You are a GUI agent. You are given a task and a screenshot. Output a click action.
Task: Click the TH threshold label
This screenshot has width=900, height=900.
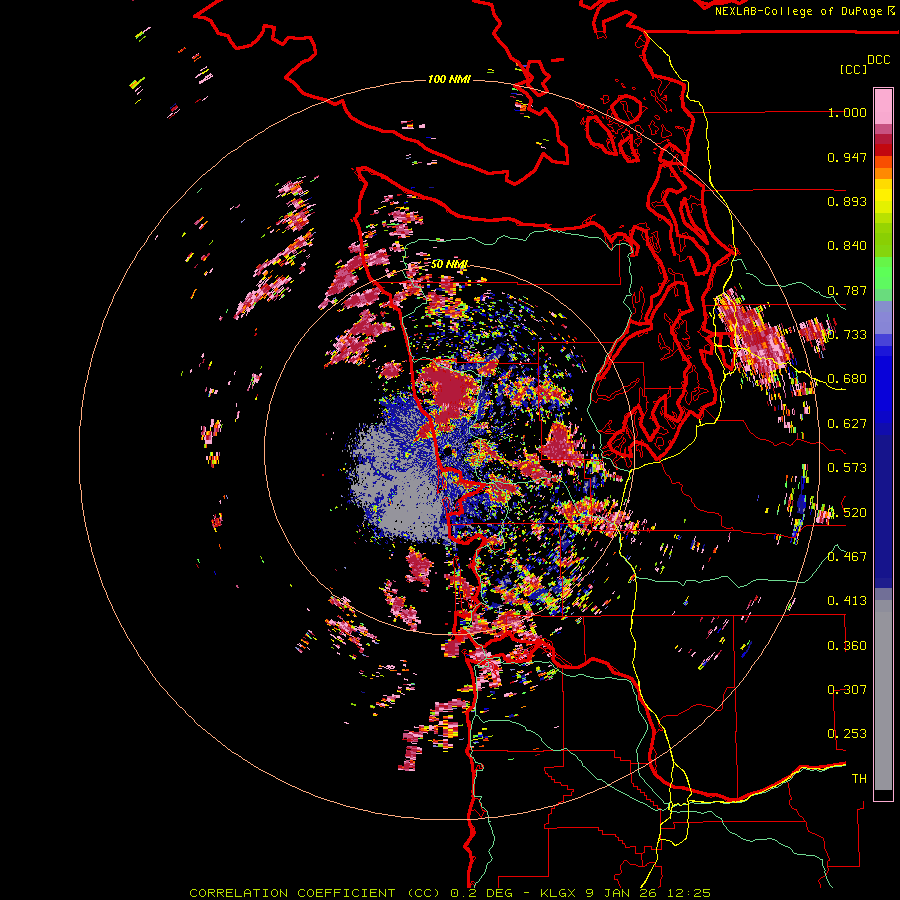click(x=859, y=779)
